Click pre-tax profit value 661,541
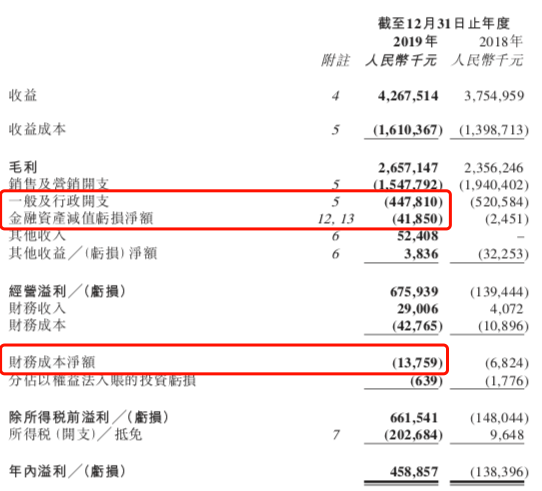 pos(414,418)
